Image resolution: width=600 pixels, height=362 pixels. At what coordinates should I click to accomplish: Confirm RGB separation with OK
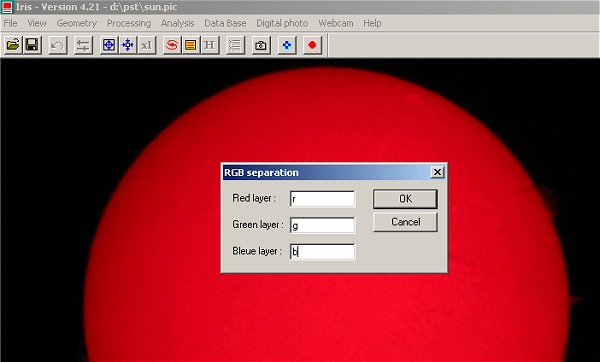(x=405, y=199)
